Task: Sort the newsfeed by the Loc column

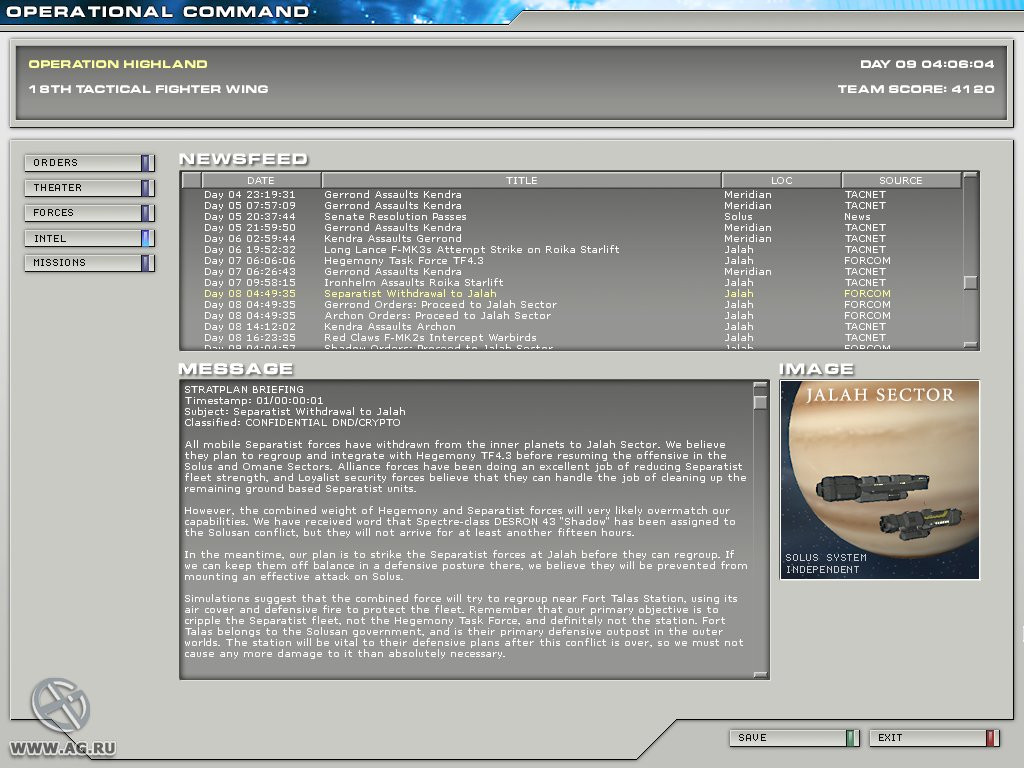Action: [x=781, y=180]
